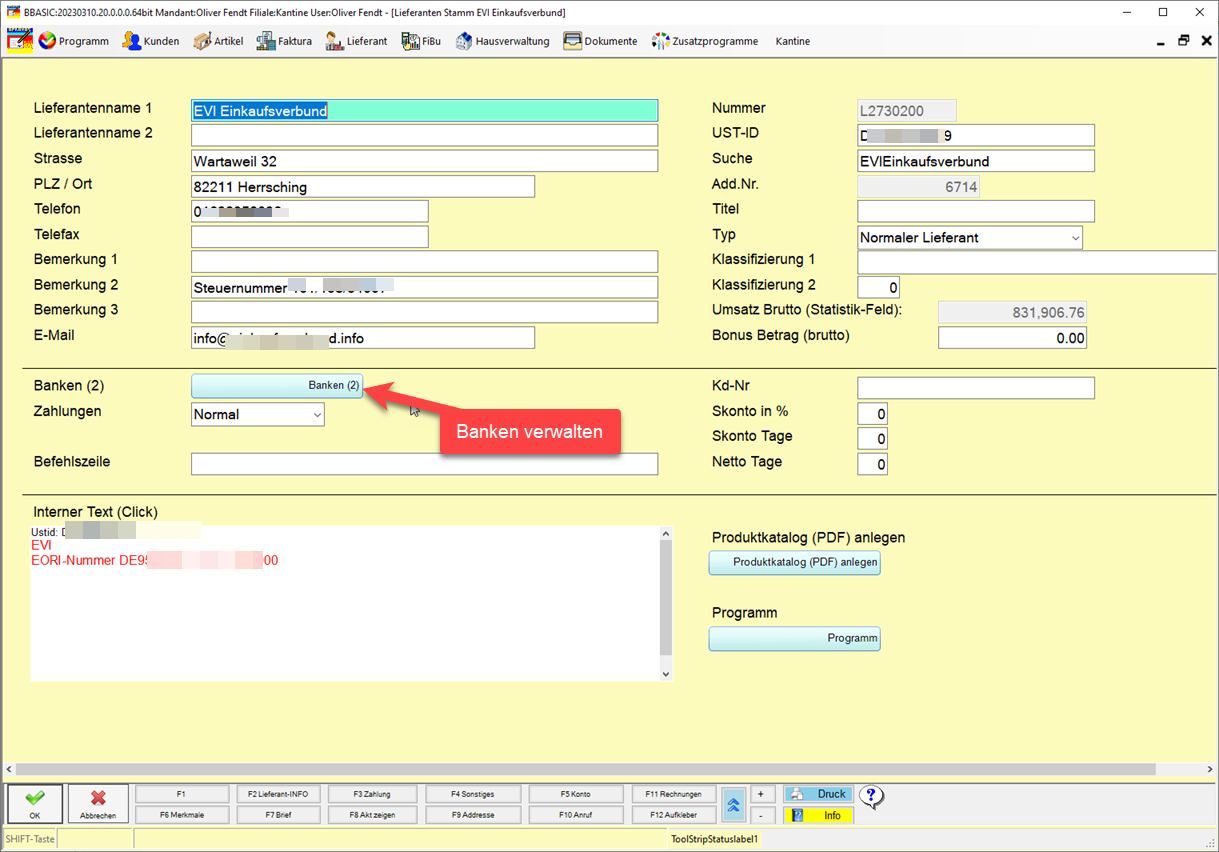This screenshot has width=1219, height=852.
Task: Close the inner Lieferanten Stamm window
Action: click(x=1206, y=41)
